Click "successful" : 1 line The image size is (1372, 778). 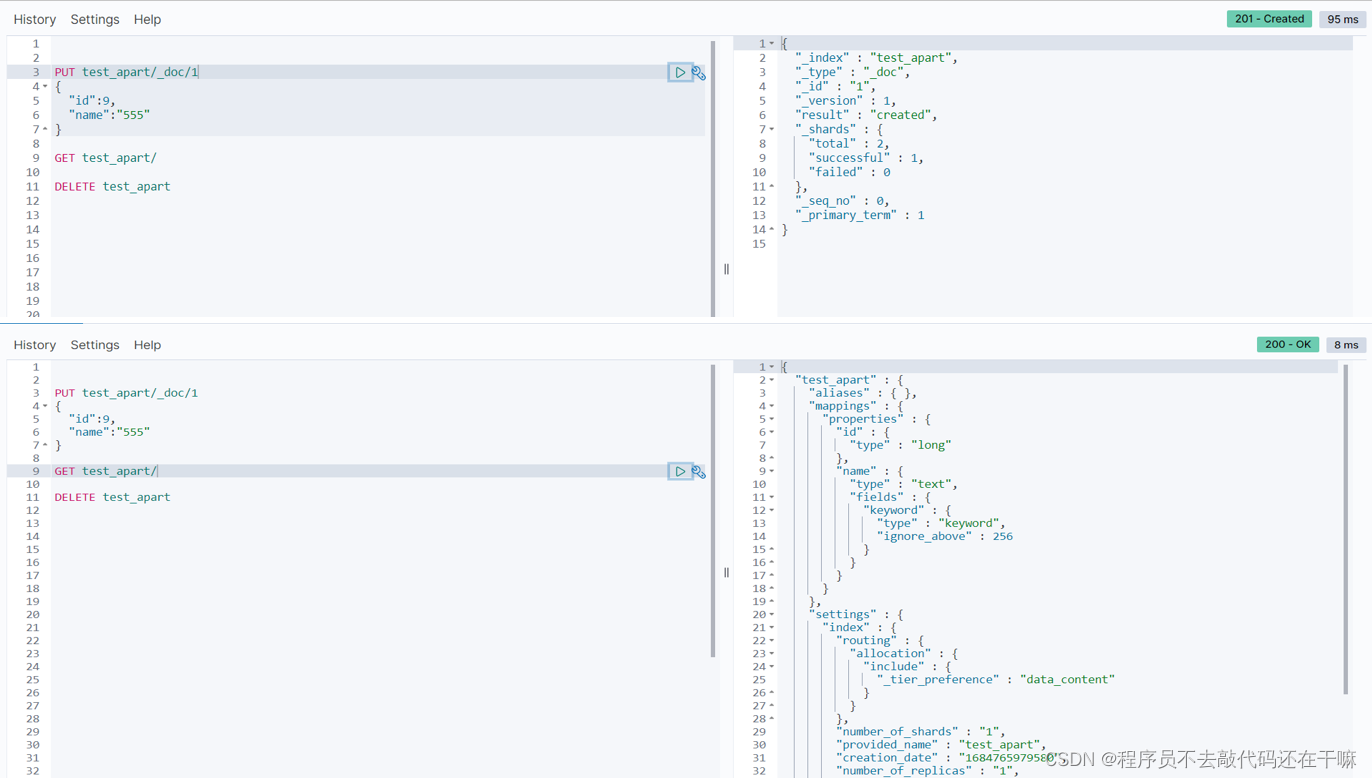tap(866, 158)
